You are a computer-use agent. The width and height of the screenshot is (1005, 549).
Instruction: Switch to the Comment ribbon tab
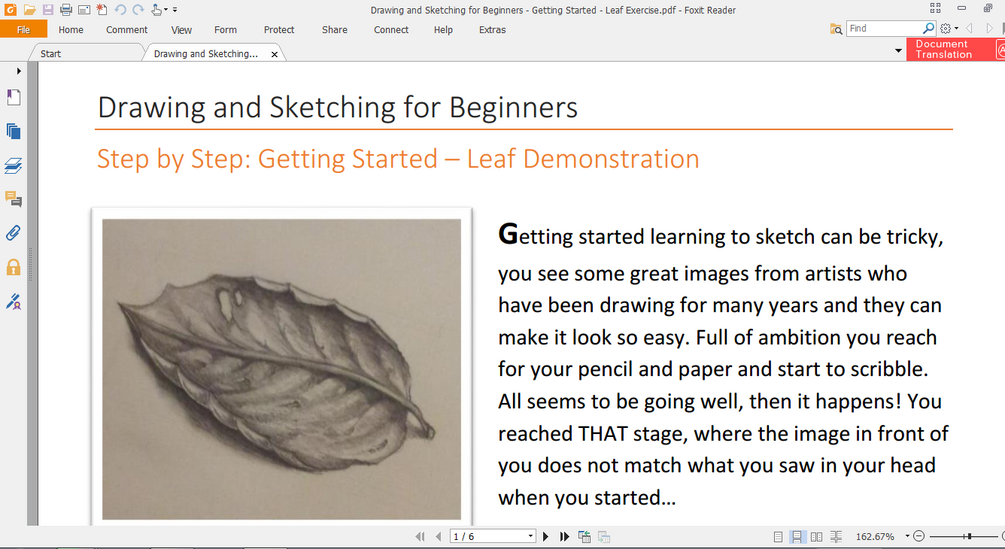[x=127, y=29]
